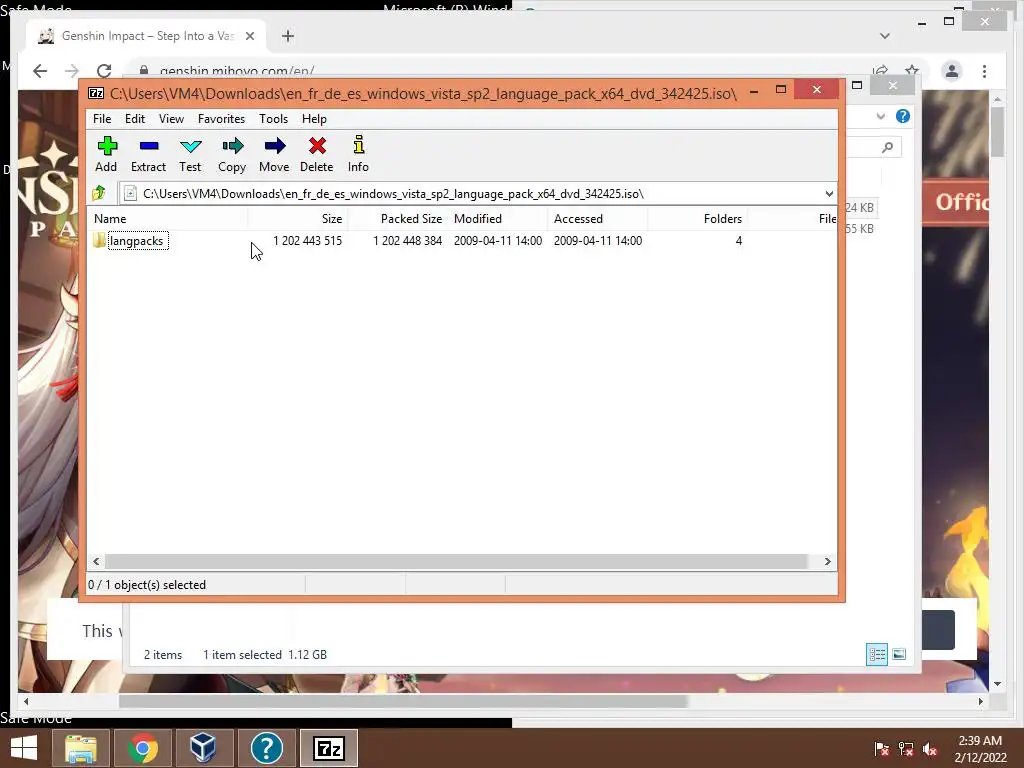The width and height of the screenshot is (1024, 768).
Task: Click Chrome back navigation arrow
Action: pos(40,71)
